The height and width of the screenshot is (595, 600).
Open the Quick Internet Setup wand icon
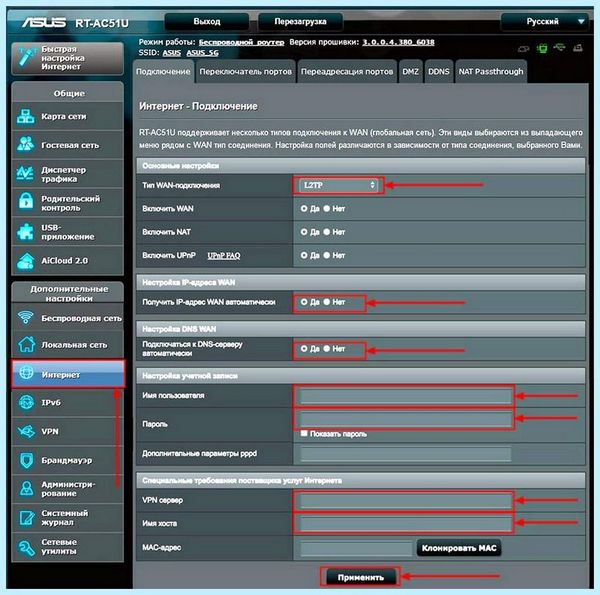(x=27, y=58)
